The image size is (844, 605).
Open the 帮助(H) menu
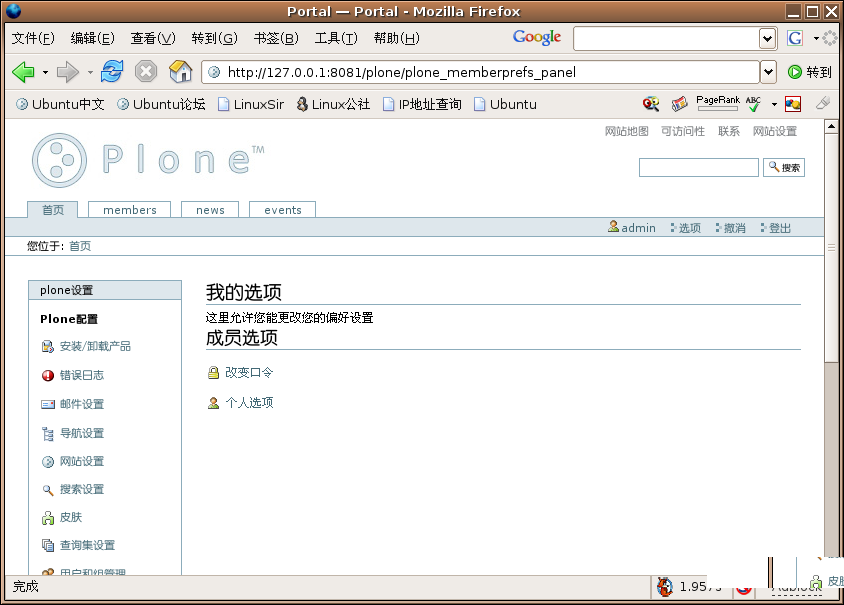pyautogui.click(x=397, y=38)
